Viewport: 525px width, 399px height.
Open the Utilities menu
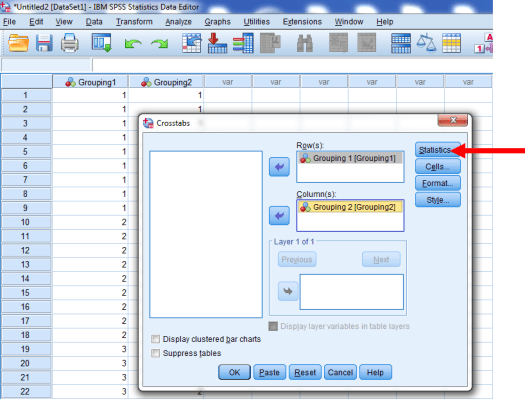[256, 22]
